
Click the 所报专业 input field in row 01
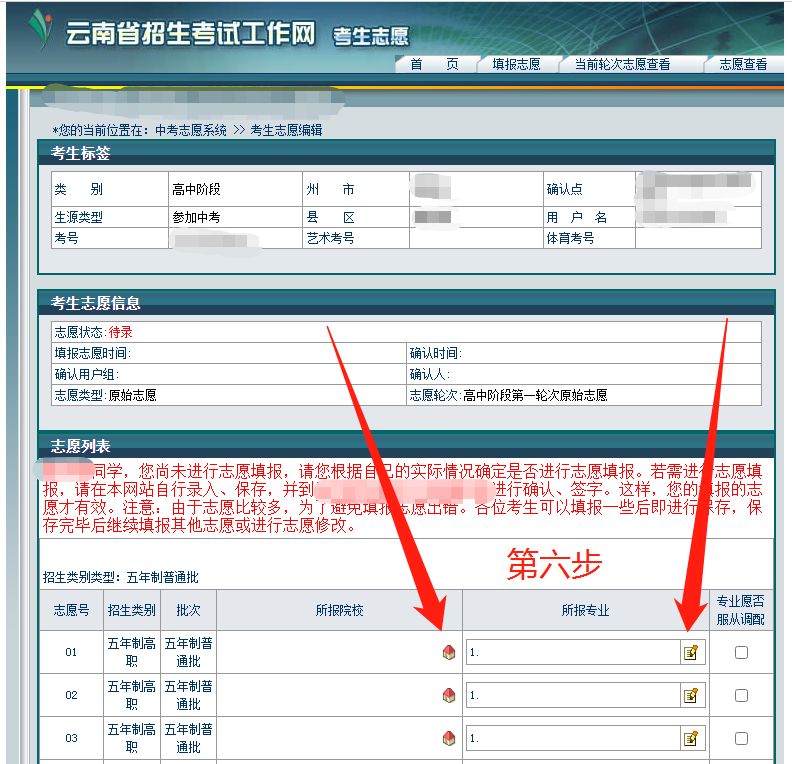[573, 653]
